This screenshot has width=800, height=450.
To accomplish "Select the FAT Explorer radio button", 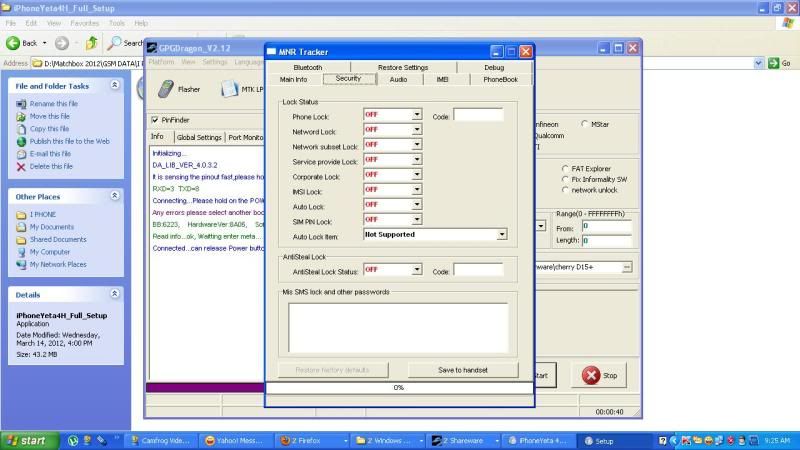I will 565,168.
